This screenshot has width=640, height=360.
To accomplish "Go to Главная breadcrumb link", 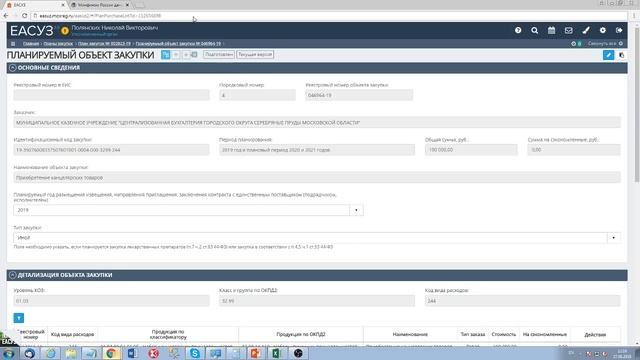I will tap(31, 44).
